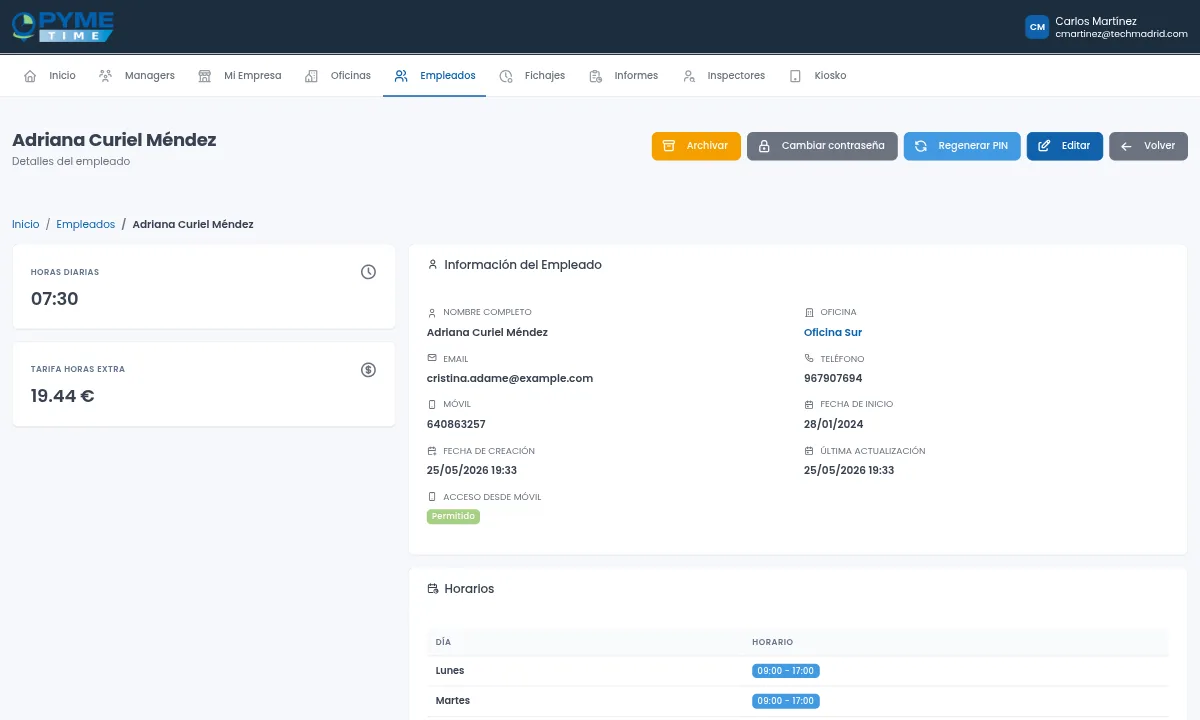Click the 19.44 € overtime rate value
Viewport: 1200px width, 720px height.
(x=63, y=396)
